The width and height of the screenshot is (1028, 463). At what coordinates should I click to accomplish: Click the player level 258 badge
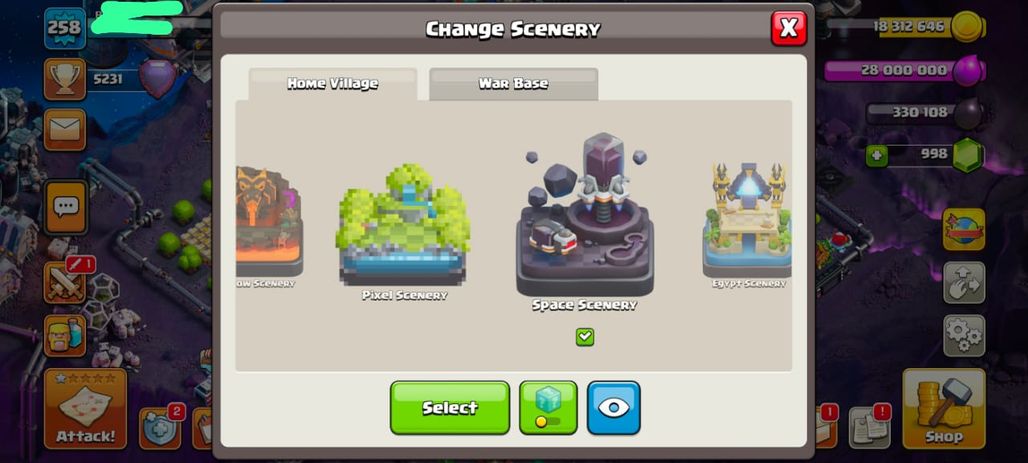65,28
